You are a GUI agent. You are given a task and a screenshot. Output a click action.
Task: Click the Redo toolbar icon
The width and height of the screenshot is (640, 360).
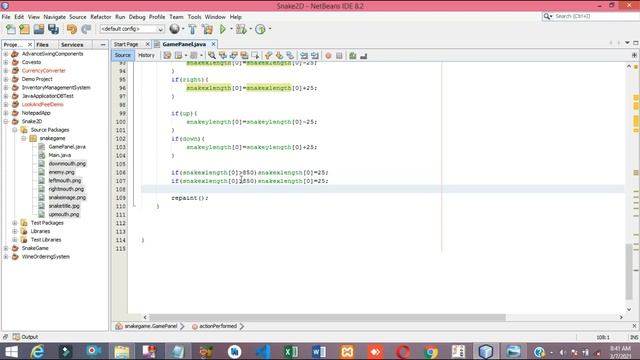(86, 29)
